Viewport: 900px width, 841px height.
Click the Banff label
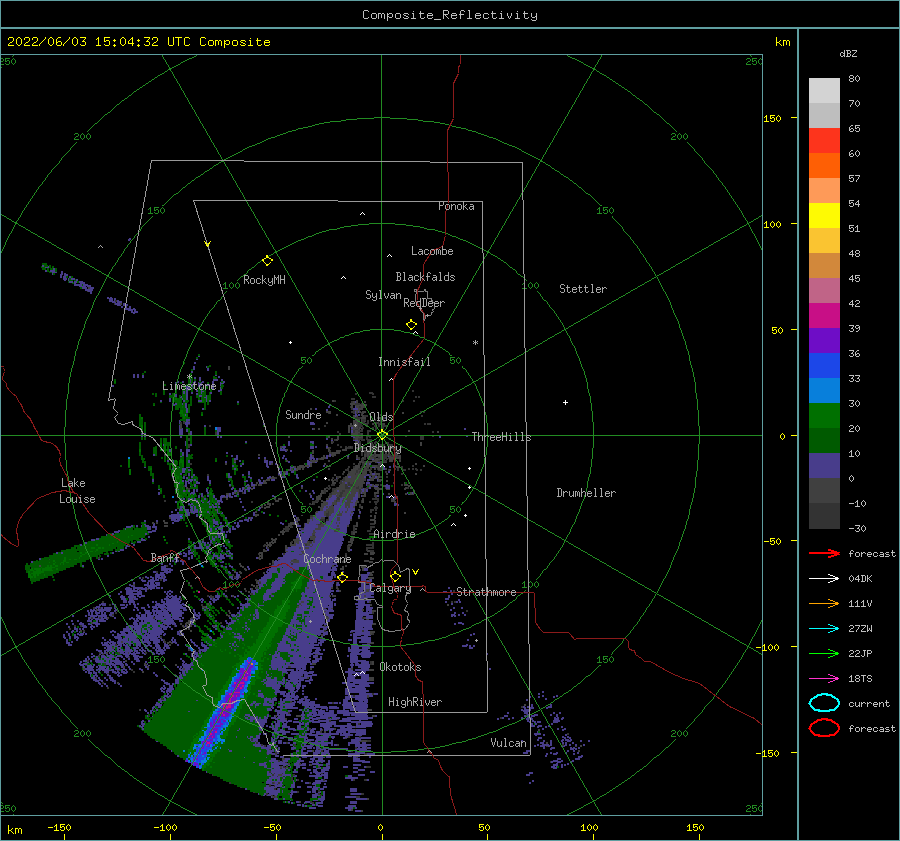pos(165,557)
